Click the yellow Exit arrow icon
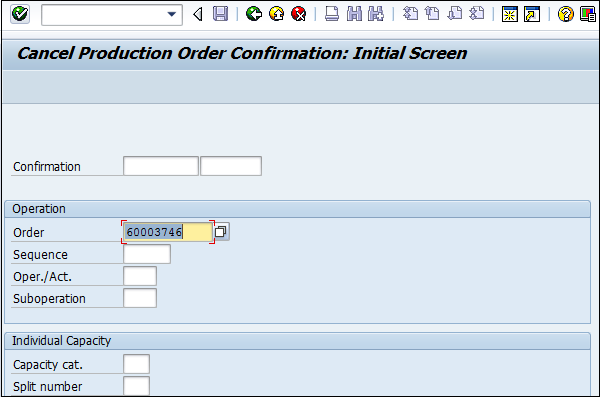 [276, 14]
